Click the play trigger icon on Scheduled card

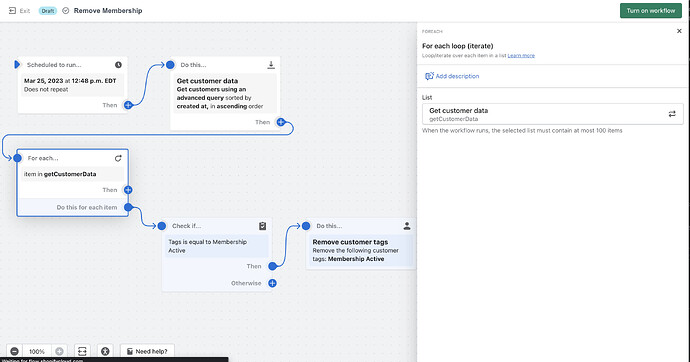pyautogui.click(x=17, y=65)
